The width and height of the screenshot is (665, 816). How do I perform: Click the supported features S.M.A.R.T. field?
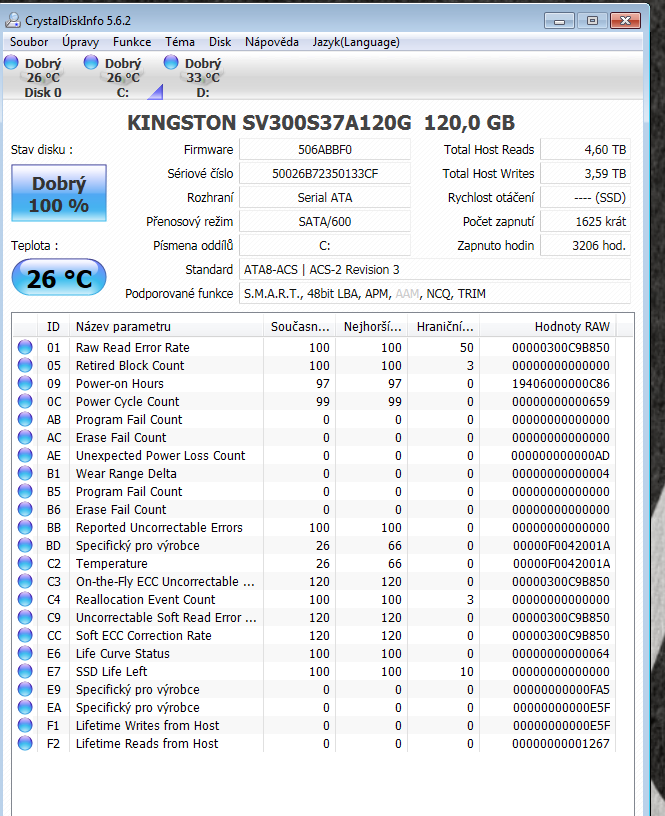(434, 294)
